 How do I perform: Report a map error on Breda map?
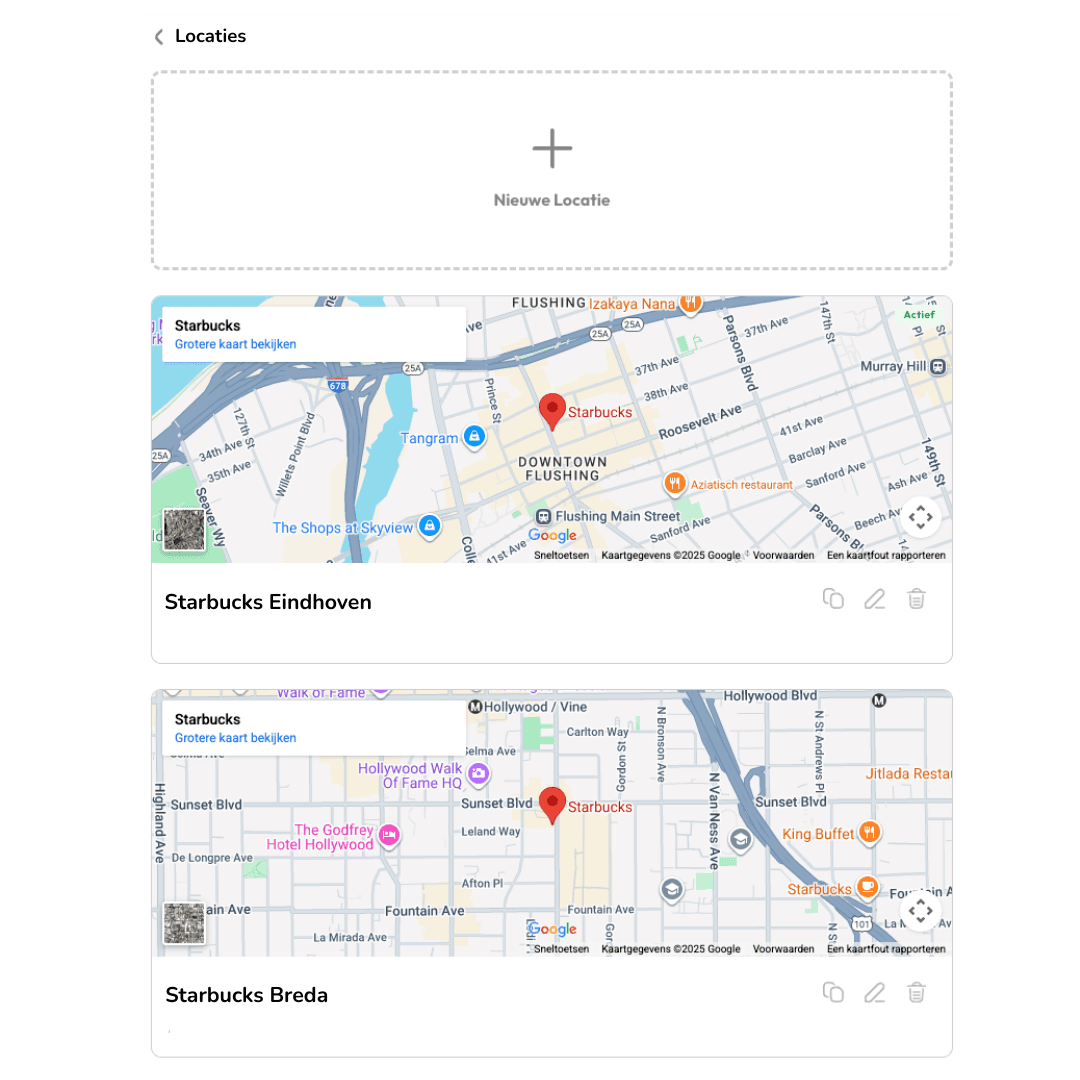tap(886, 949)
